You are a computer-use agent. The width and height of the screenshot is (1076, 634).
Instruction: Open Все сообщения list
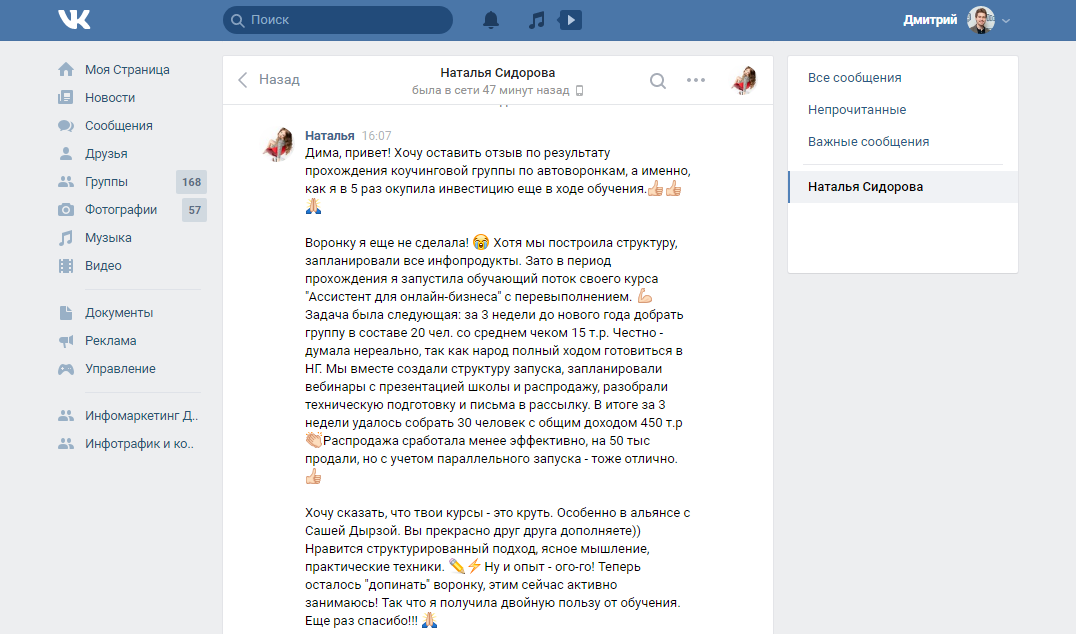pos(854,78)
